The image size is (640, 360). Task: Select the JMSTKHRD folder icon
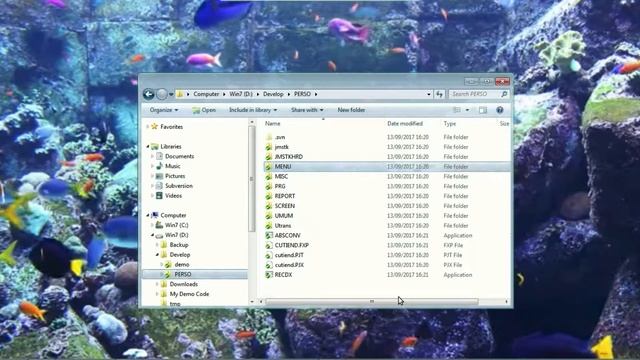269,157
